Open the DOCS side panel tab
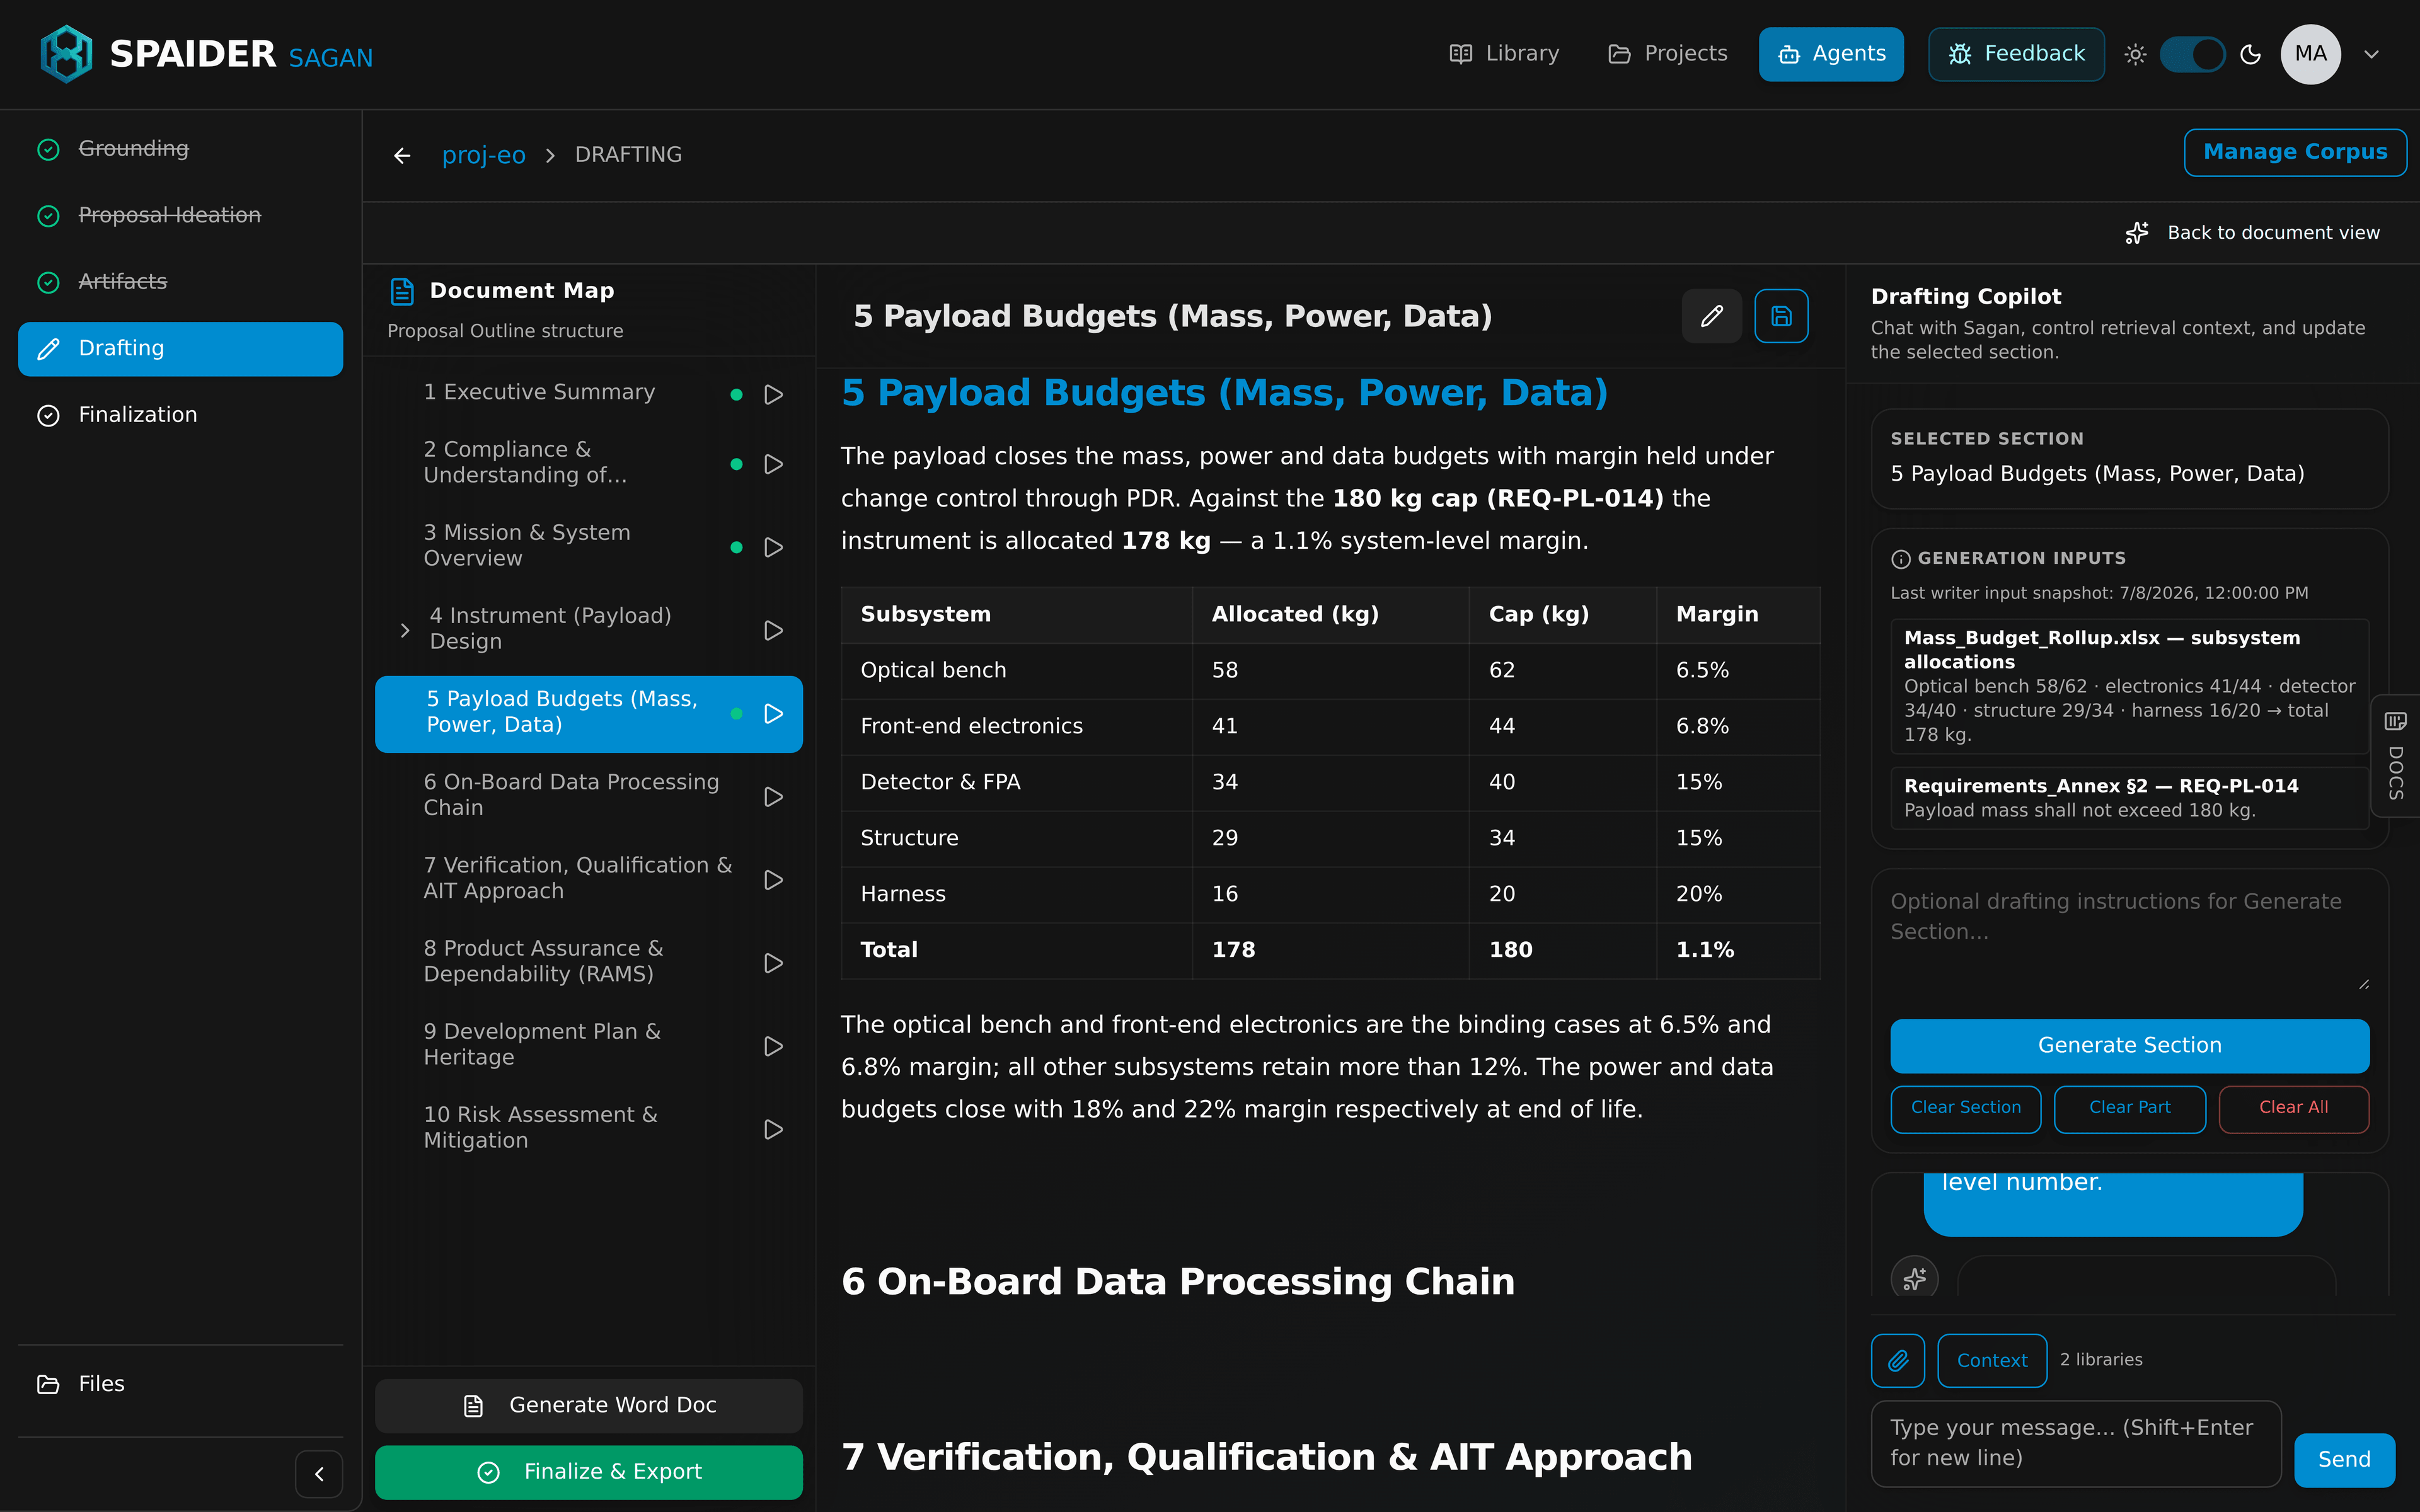This screenshot has height=1512, width=2420. [2395, 756]
